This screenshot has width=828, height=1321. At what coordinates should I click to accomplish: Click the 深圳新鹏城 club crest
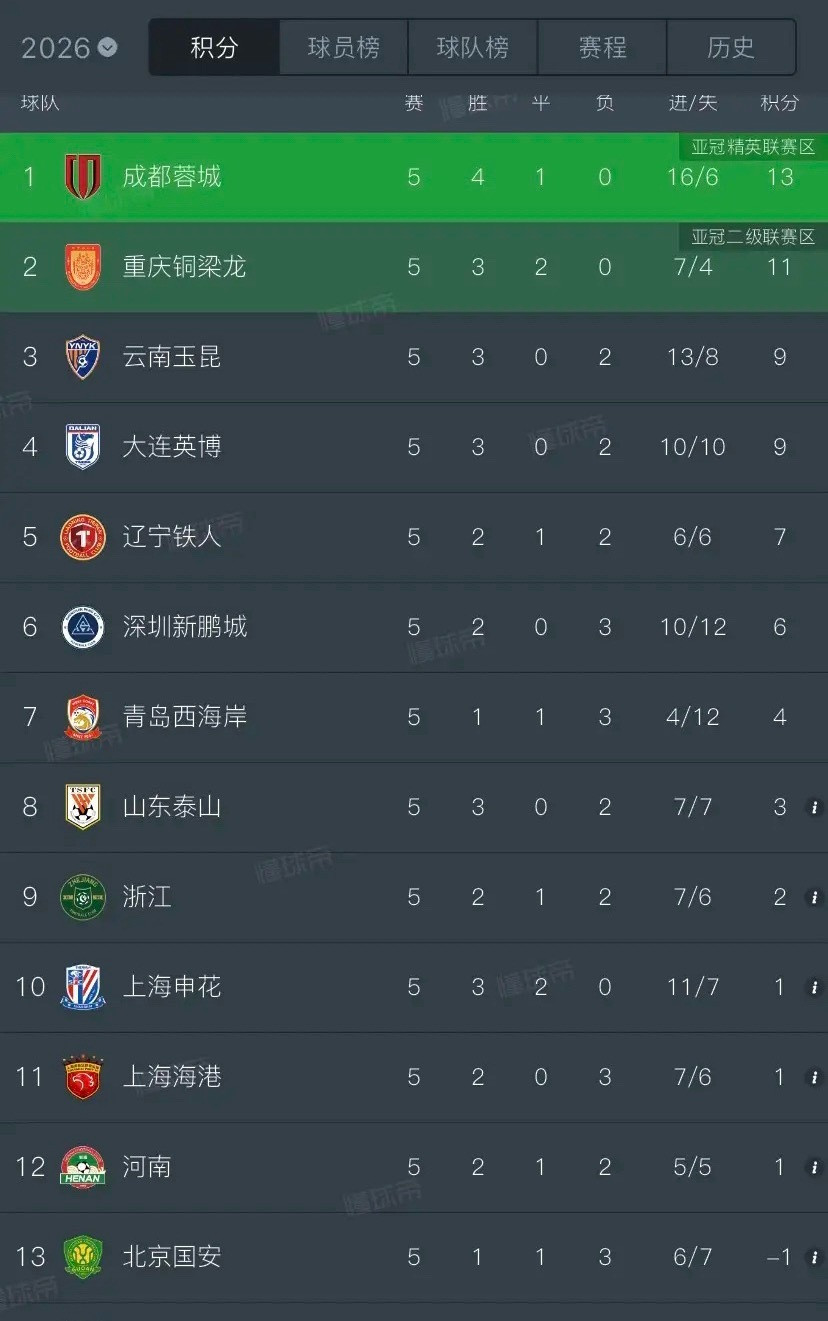point(83,627)
